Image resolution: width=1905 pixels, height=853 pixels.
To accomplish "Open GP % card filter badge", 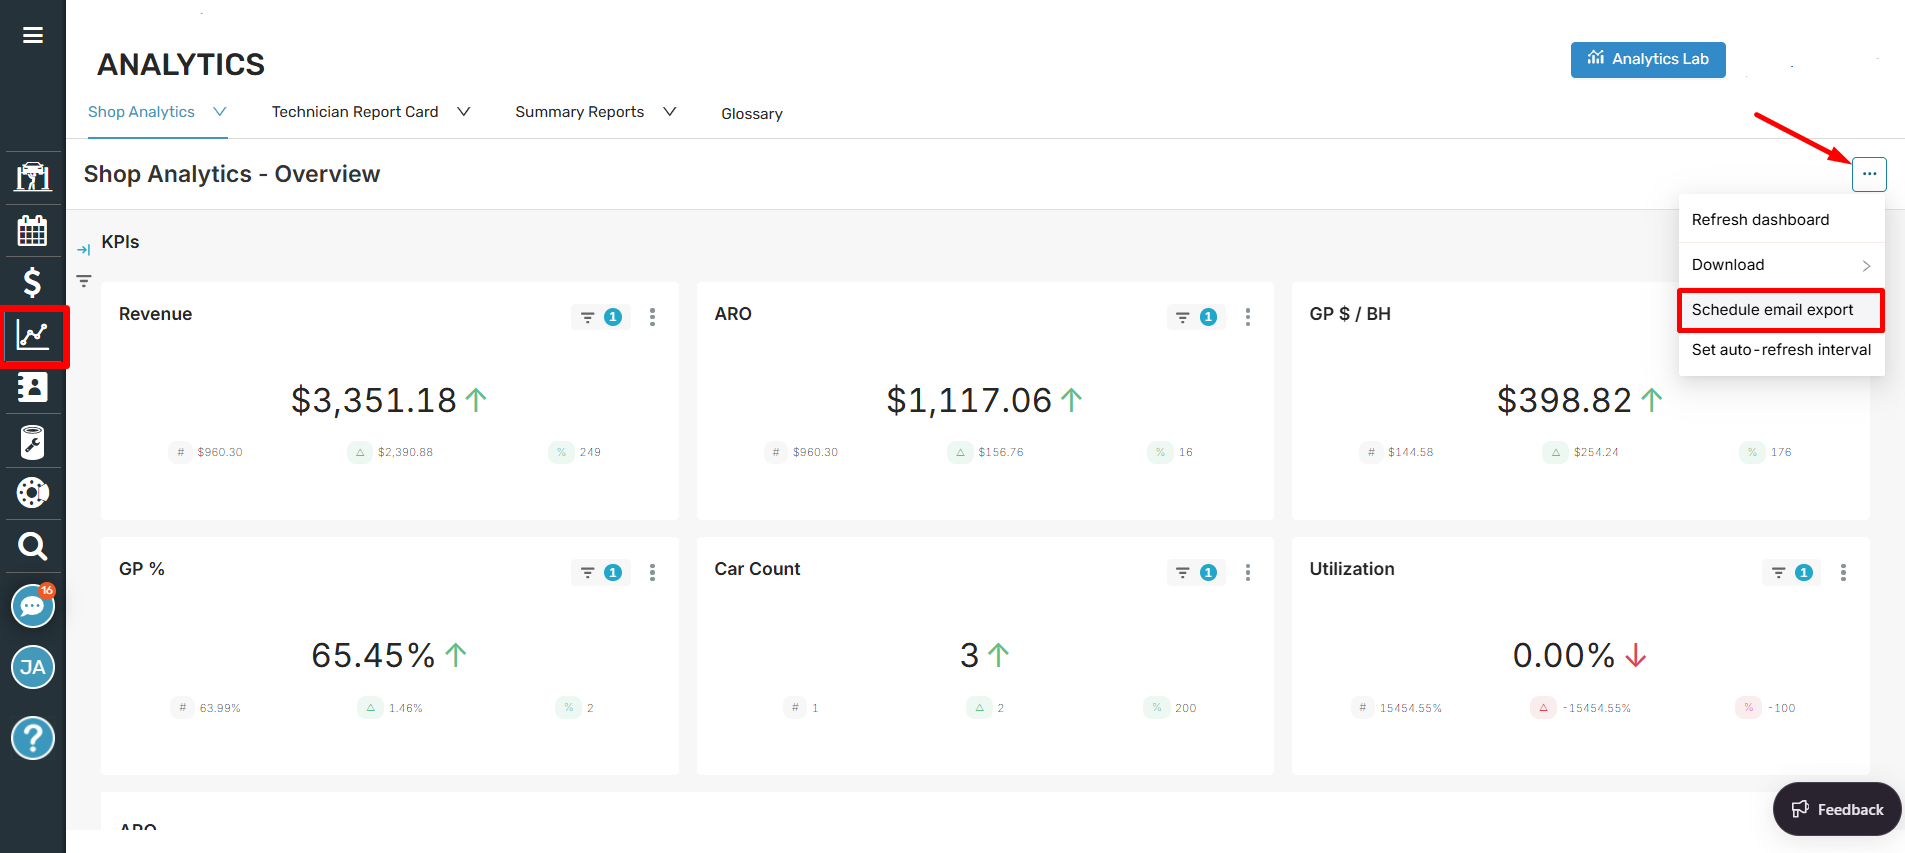I will pos(600,572).
